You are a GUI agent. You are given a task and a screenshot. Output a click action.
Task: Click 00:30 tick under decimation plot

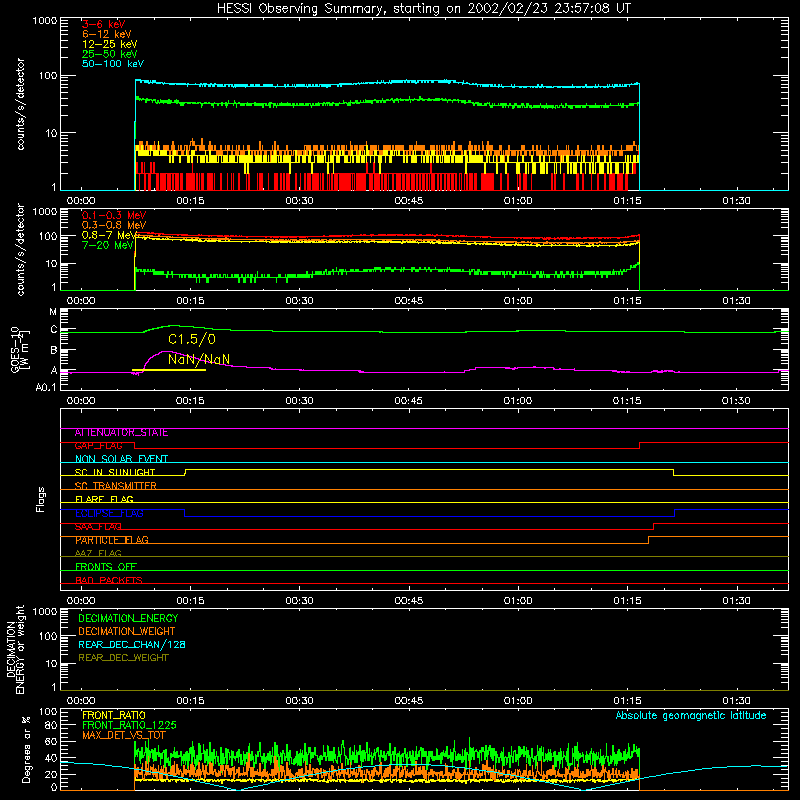(299, 701)
